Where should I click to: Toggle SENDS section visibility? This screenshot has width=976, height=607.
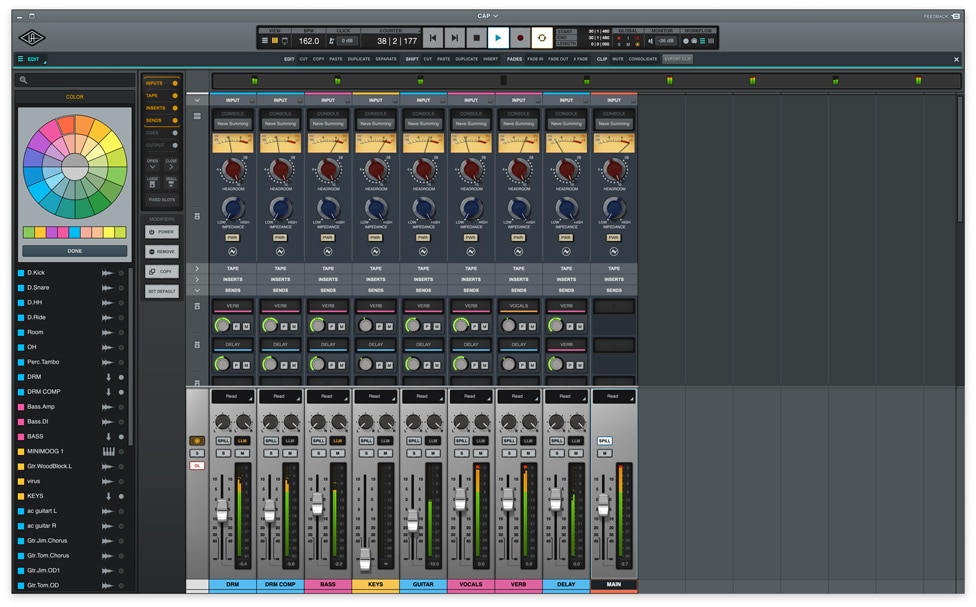coord(175,120)
